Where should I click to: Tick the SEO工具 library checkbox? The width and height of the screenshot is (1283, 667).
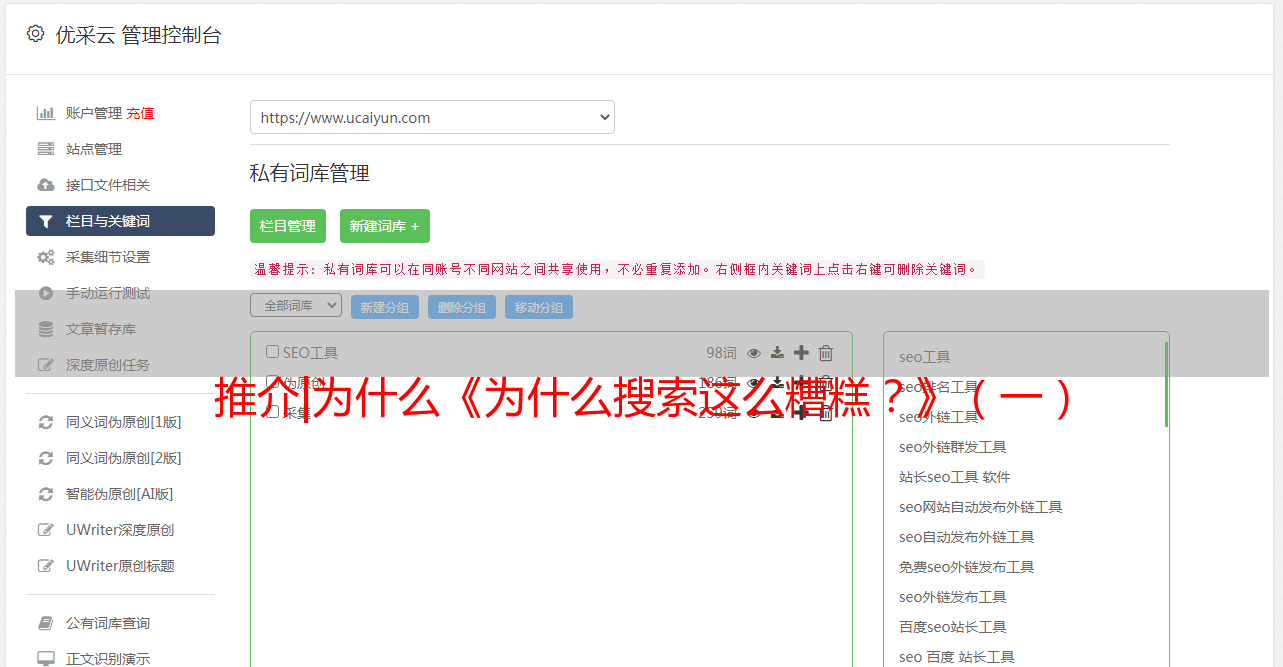272,352
